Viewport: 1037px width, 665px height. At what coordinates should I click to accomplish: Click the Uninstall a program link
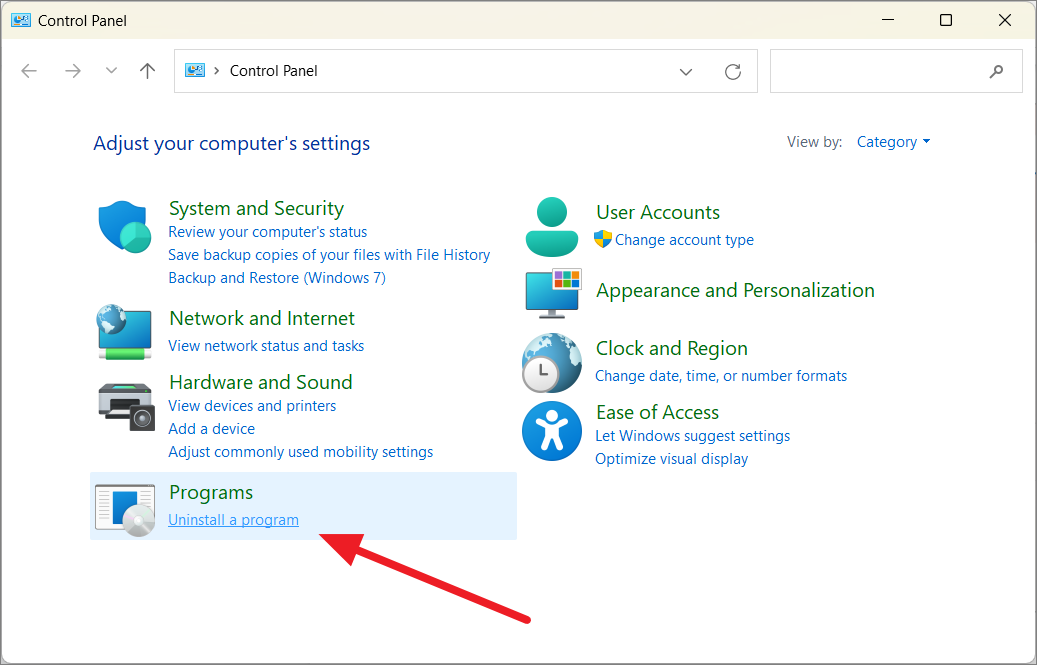233,520
